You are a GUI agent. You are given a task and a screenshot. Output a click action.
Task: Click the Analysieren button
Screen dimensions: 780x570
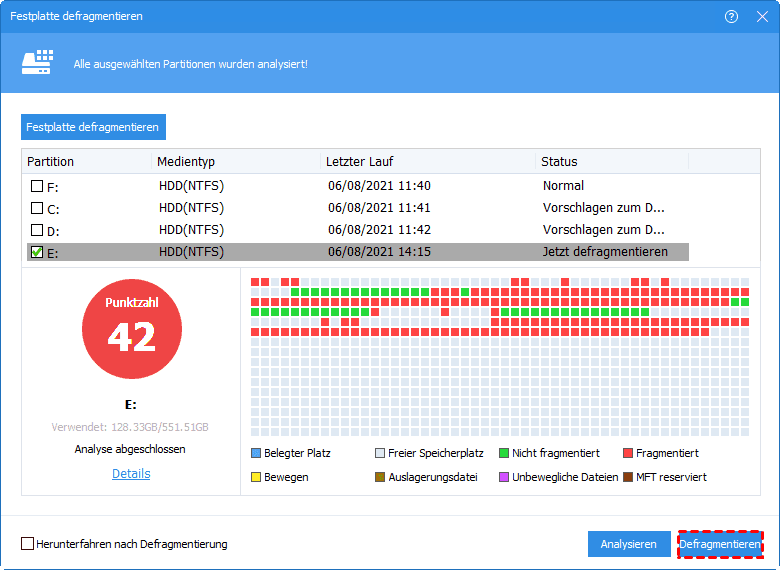[628, 544]
